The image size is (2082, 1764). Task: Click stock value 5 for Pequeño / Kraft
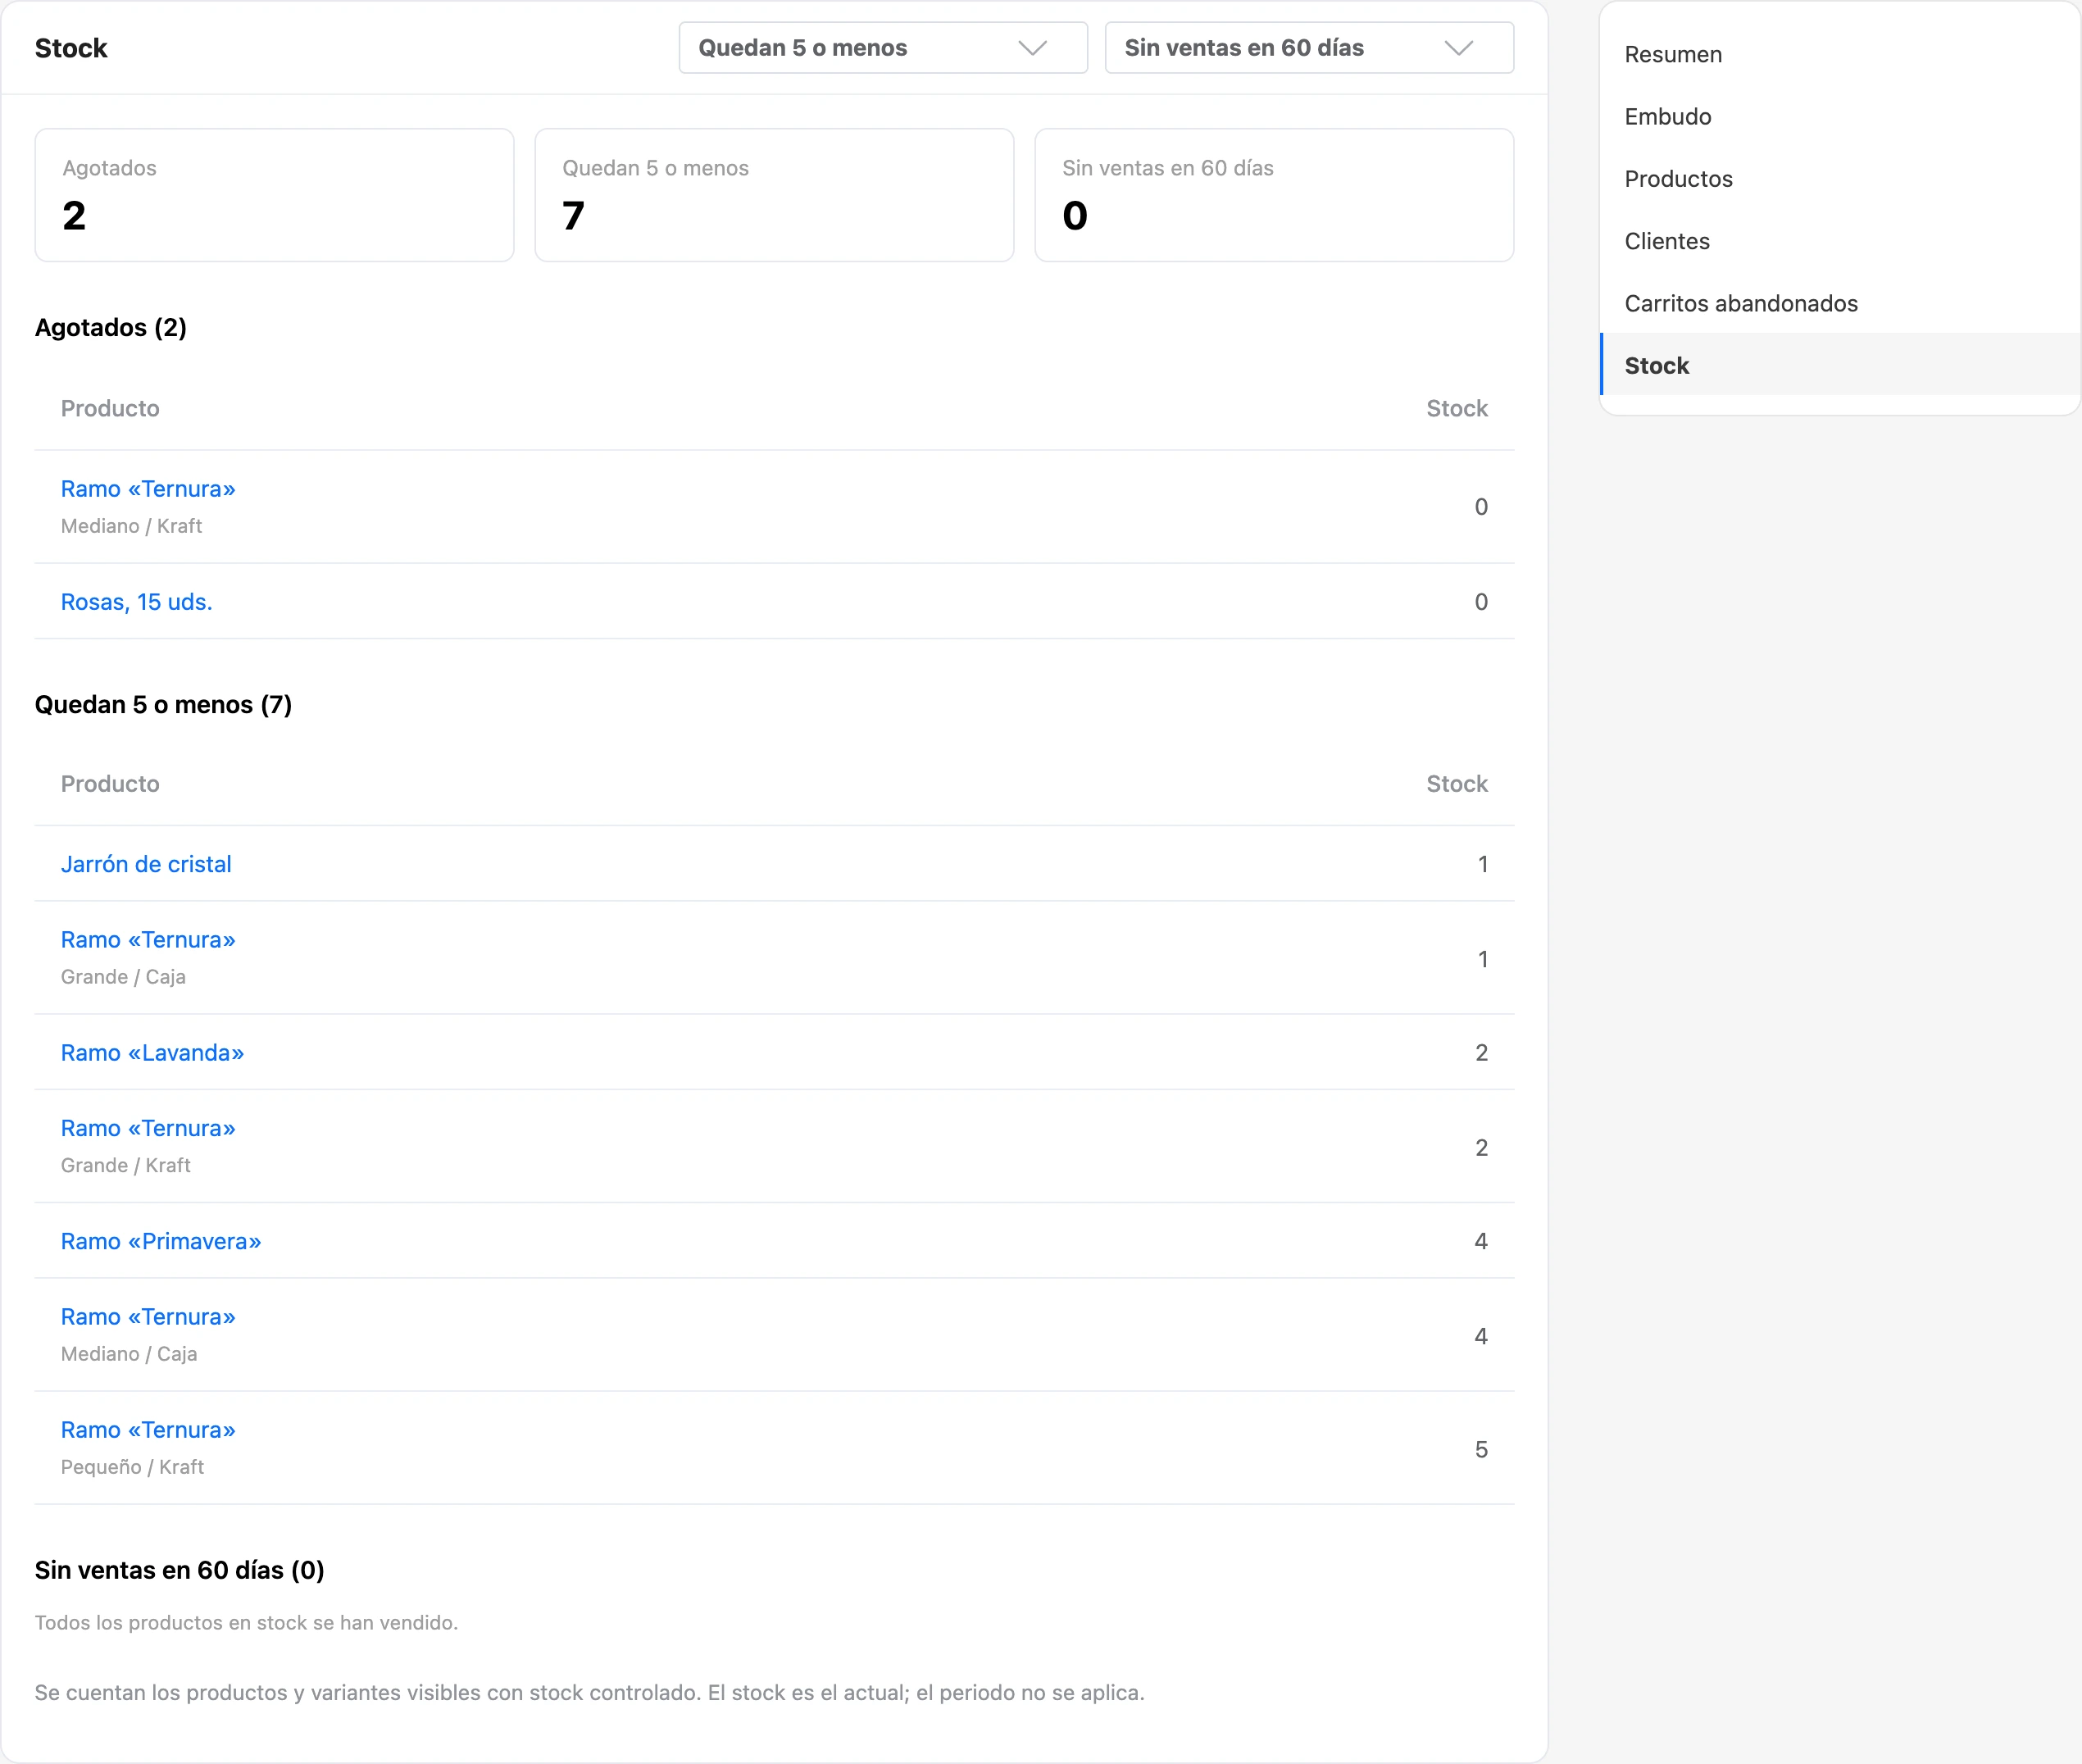pyautogui.click(x=1481, y=1449)
